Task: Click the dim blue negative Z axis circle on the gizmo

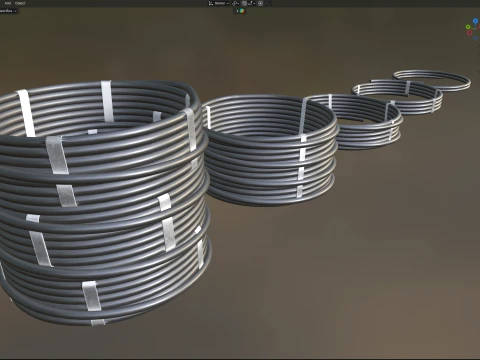Action: (x=476, y=38)
